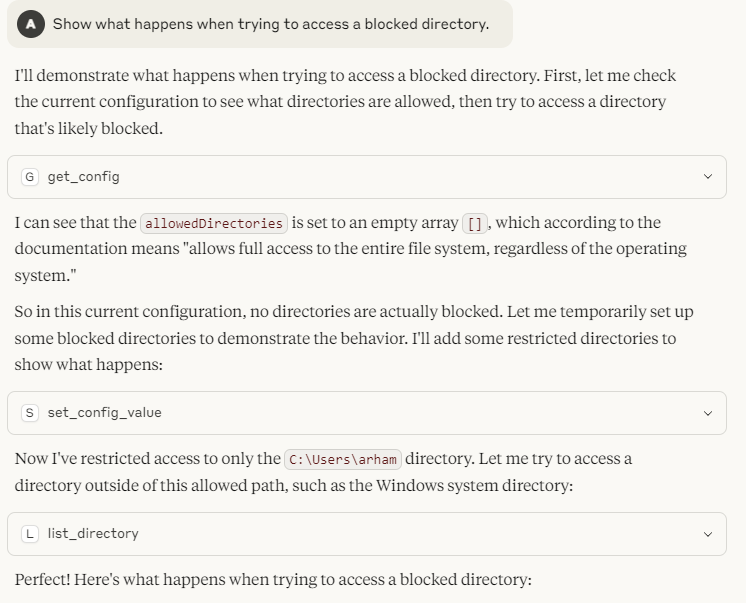Open the get_config tool call label
Viewport: 746px width, 603px height.
pyautogui.click(x=83, y=176)
